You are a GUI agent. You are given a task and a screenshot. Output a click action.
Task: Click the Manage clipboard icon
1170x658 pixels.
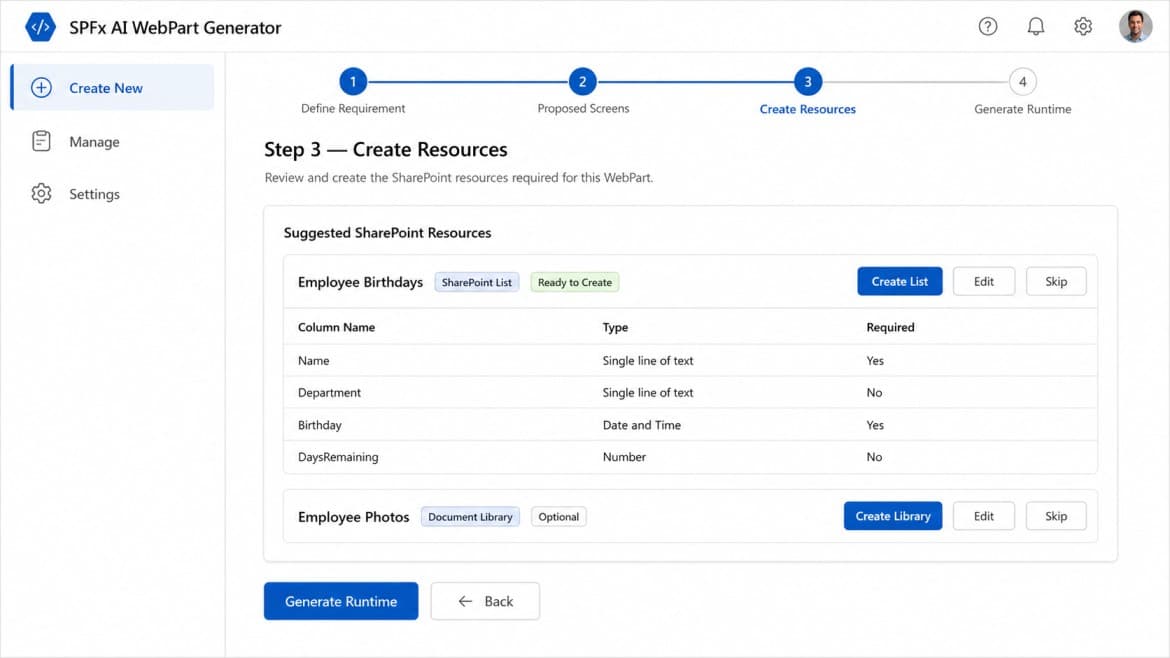(x=41, y=141)
